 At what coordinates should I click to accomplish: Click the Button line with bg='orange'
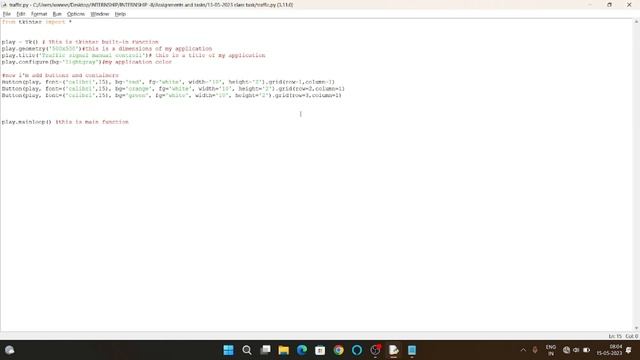pyautogui.click(x=173, y=89)
